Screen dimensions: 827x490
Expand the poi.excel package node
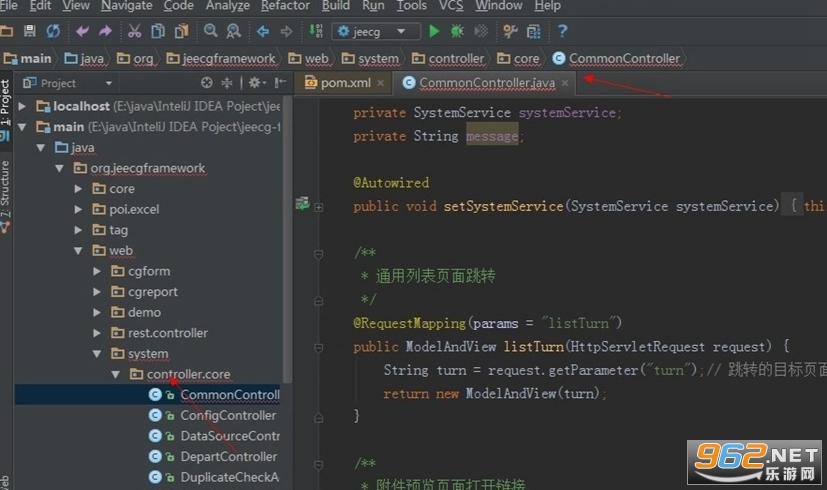click(78, 209)
